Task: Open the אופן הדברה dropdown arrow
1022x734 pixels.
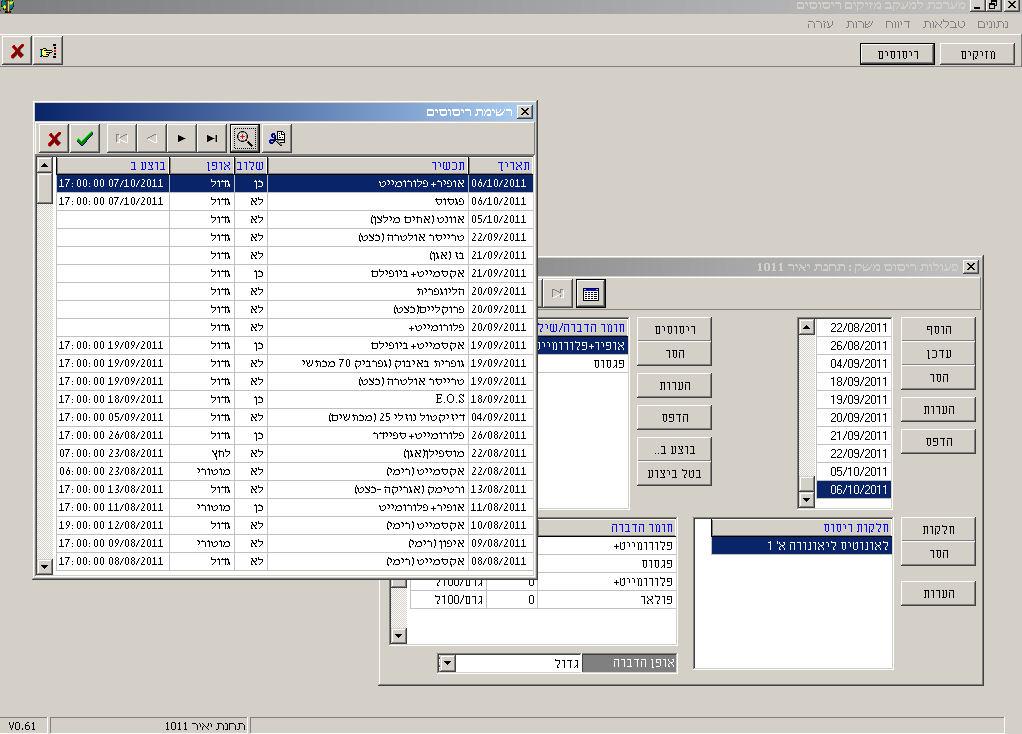Action: click(446, 664)
